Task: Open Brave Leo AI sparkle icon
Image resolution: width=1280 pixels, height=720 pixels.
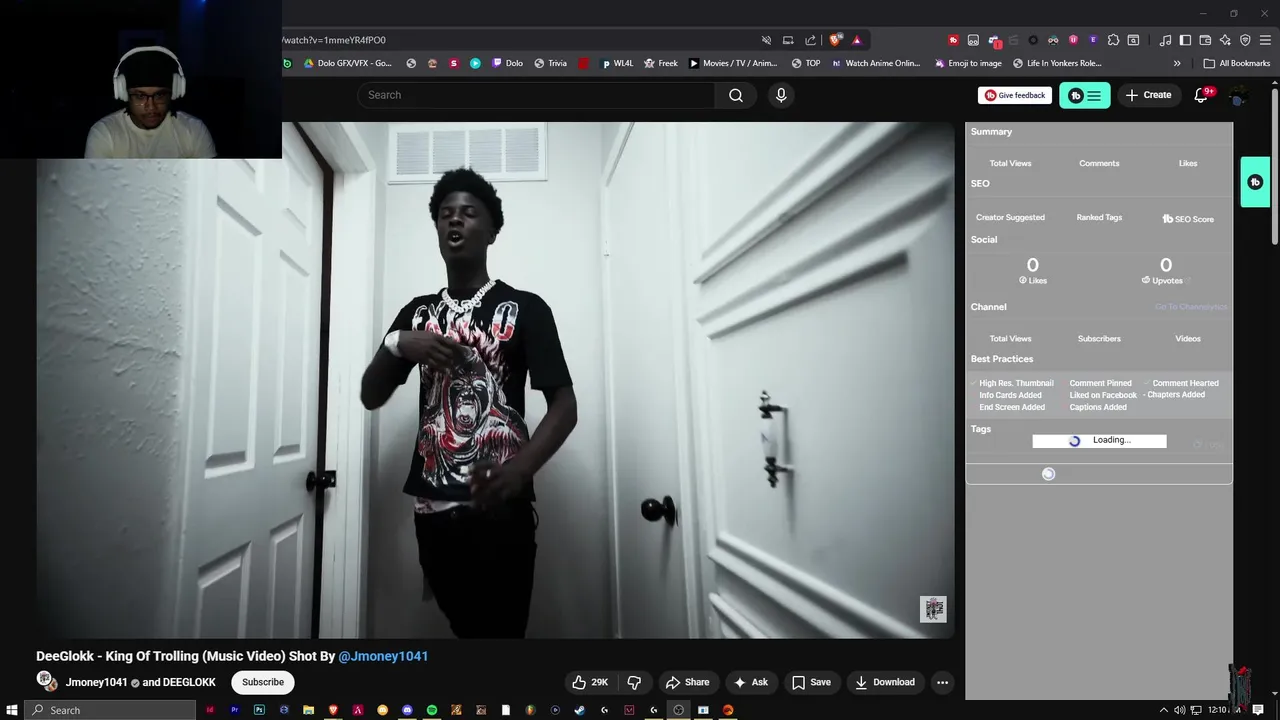Action: [x=1225, y=40]
